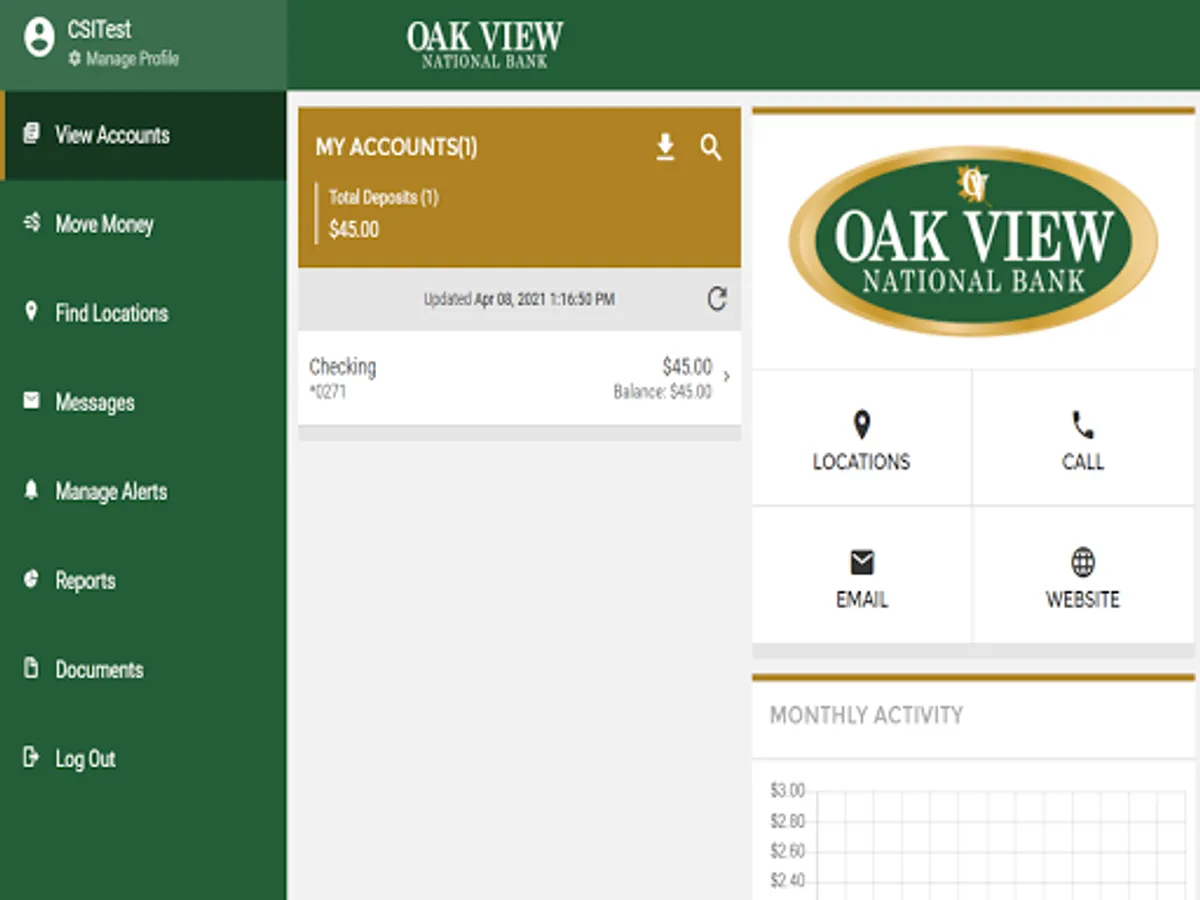
Task: Click the LOCATIONS tile button
Action: click(x=861, y=438)
